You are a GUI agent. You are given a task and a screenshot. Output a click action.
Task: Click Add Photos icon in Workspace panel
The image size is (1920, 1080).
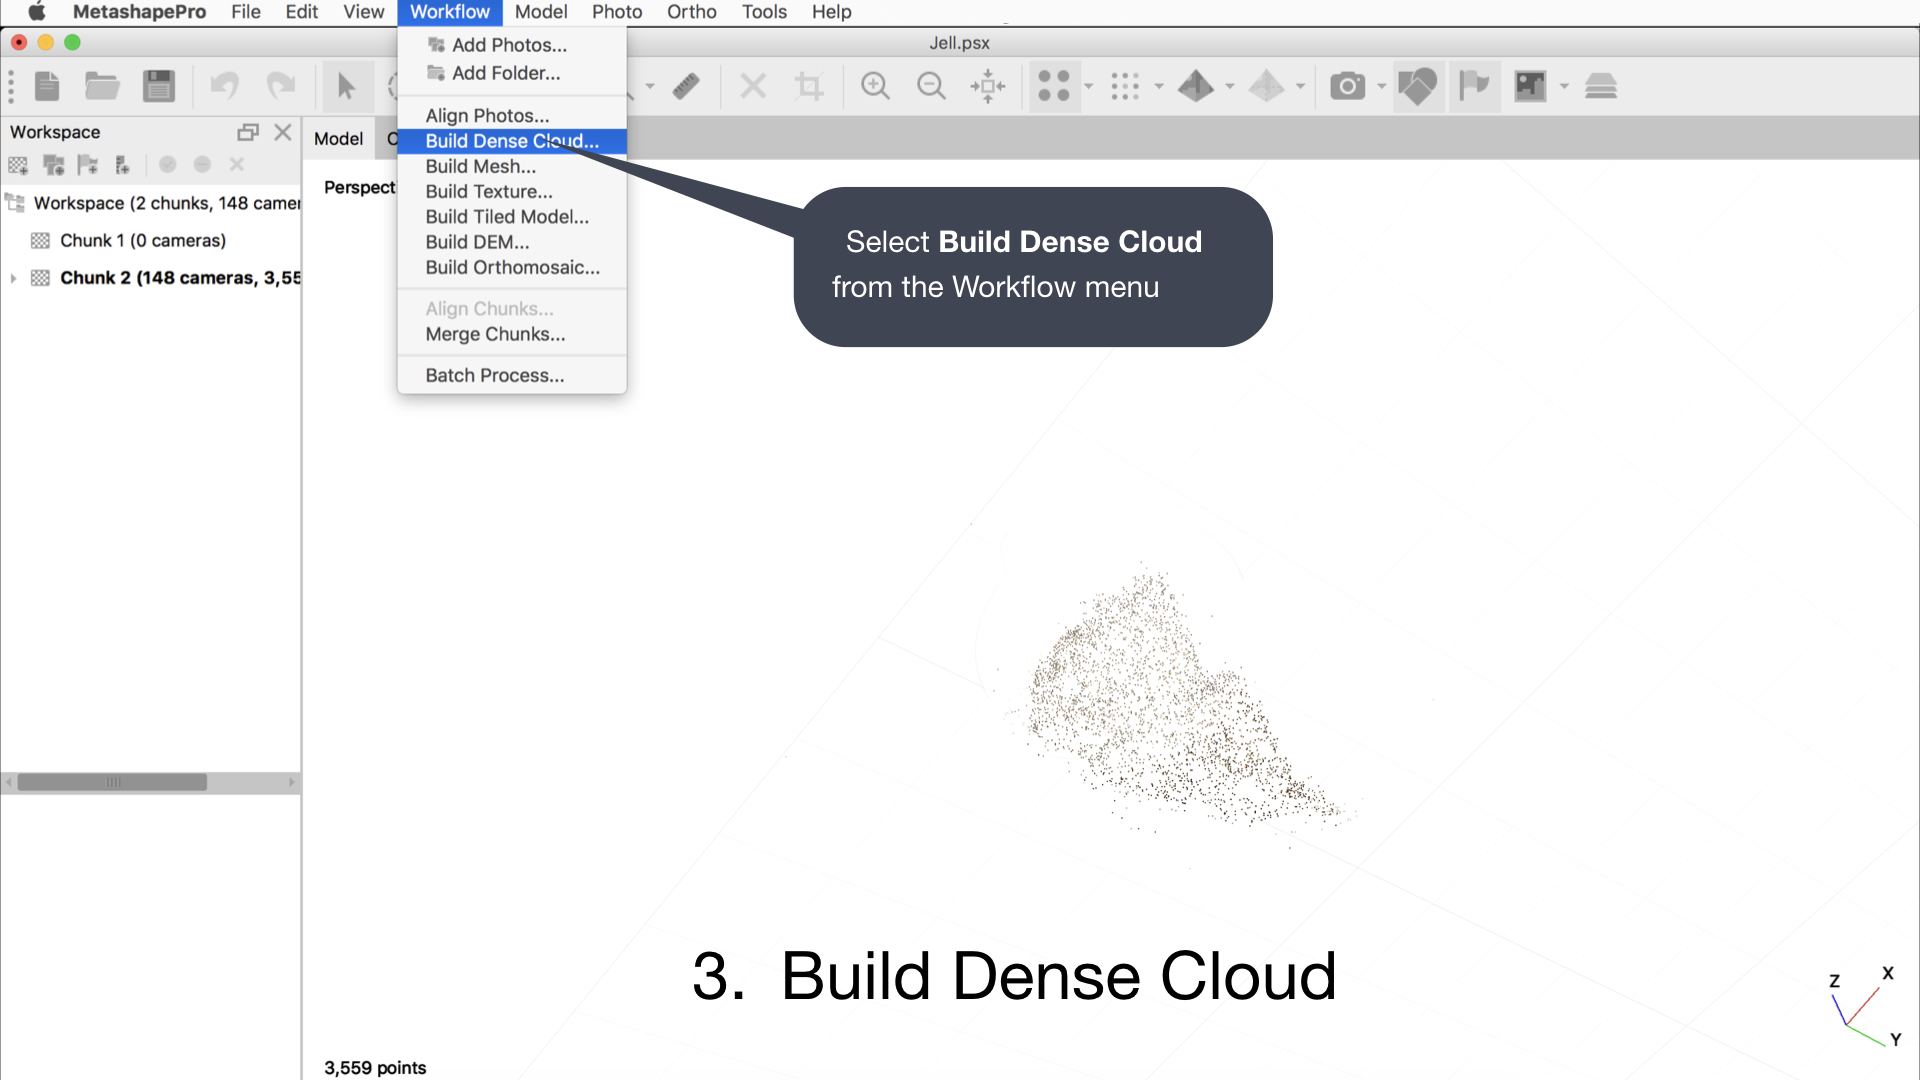coord(53,165)
